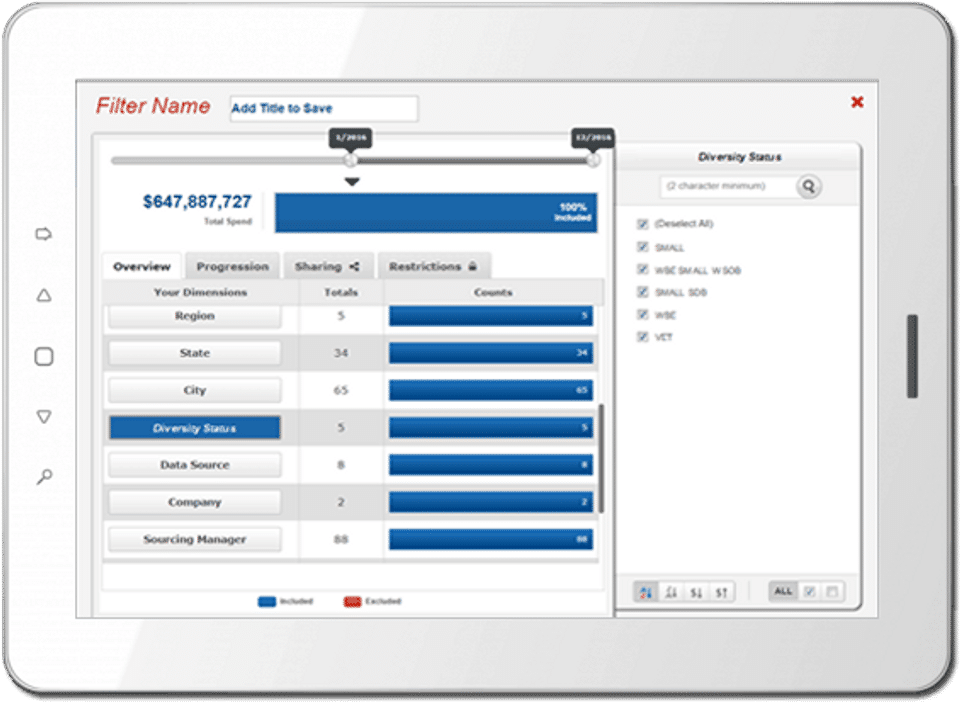960x702 pixels.
Task: Click the $647,887,727 total spend value
Action: (197, 202)
